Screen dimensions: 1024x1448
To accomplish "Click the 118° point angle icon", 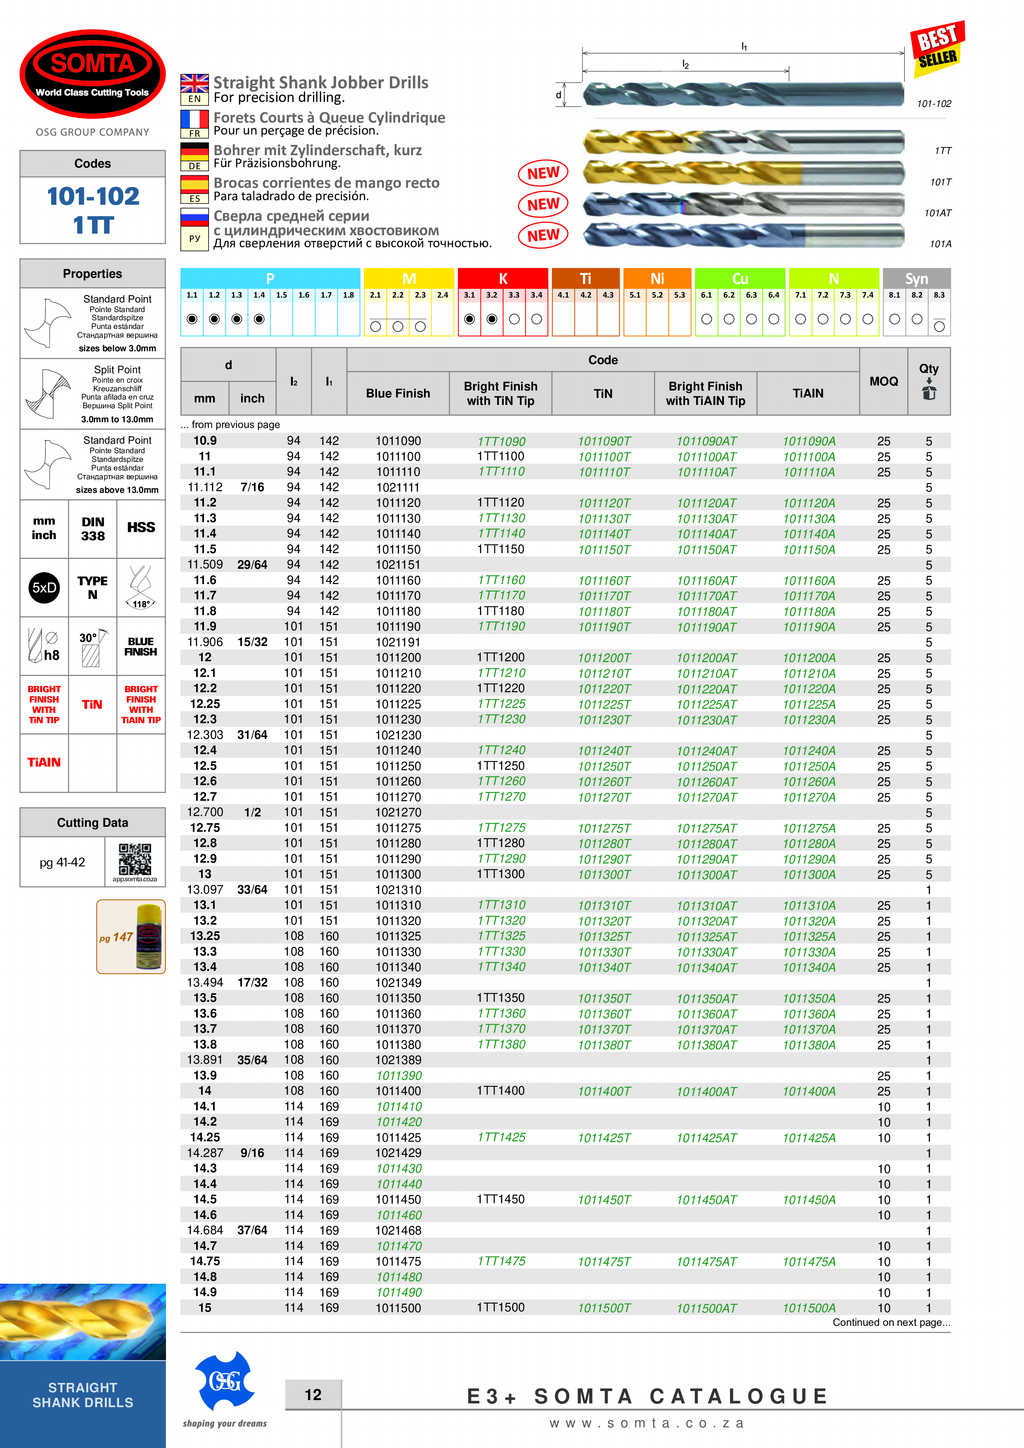I will point(141,587).
